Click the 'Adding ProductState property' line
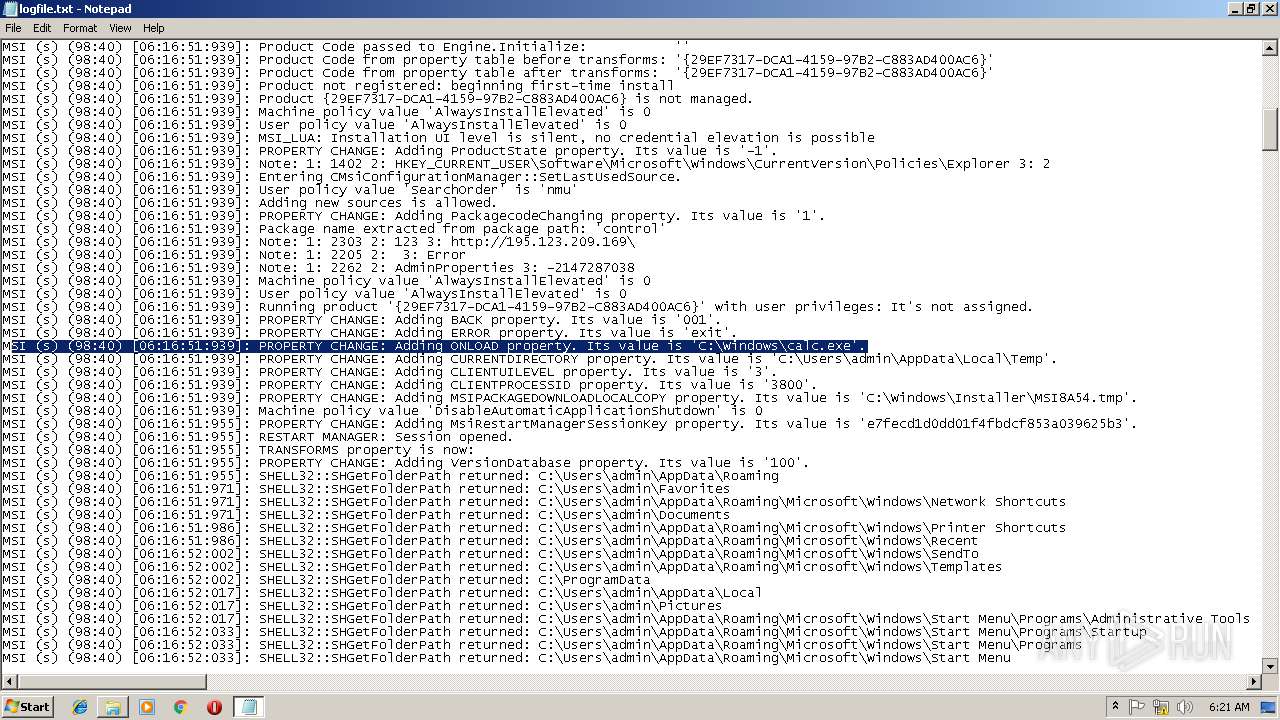 (x=389, y=151)
